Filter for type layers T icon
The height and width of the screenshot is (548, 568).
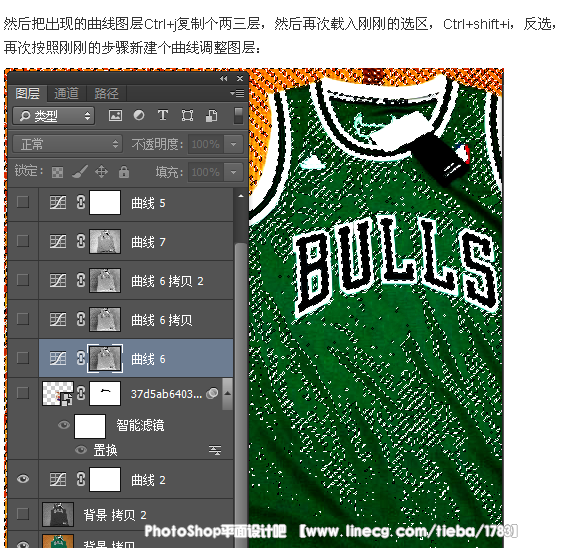163,116
